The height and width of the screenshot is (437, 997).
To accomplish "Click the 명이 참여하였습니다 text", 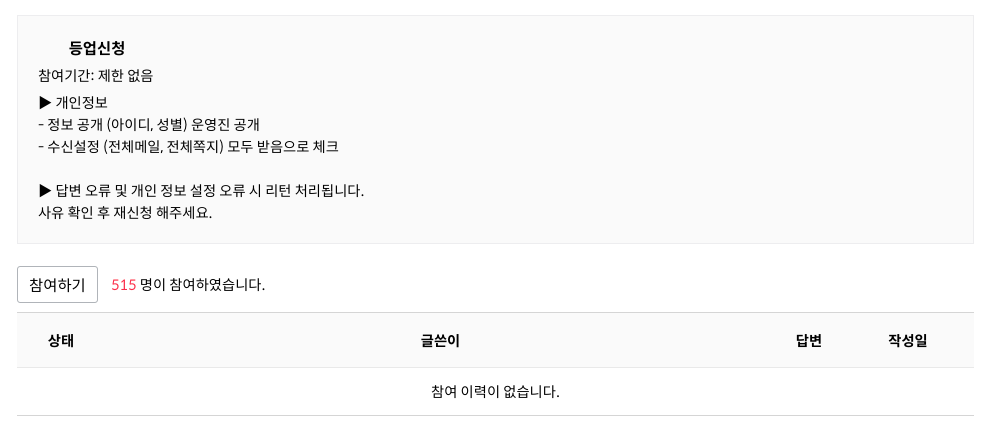I will click(202, 285).
